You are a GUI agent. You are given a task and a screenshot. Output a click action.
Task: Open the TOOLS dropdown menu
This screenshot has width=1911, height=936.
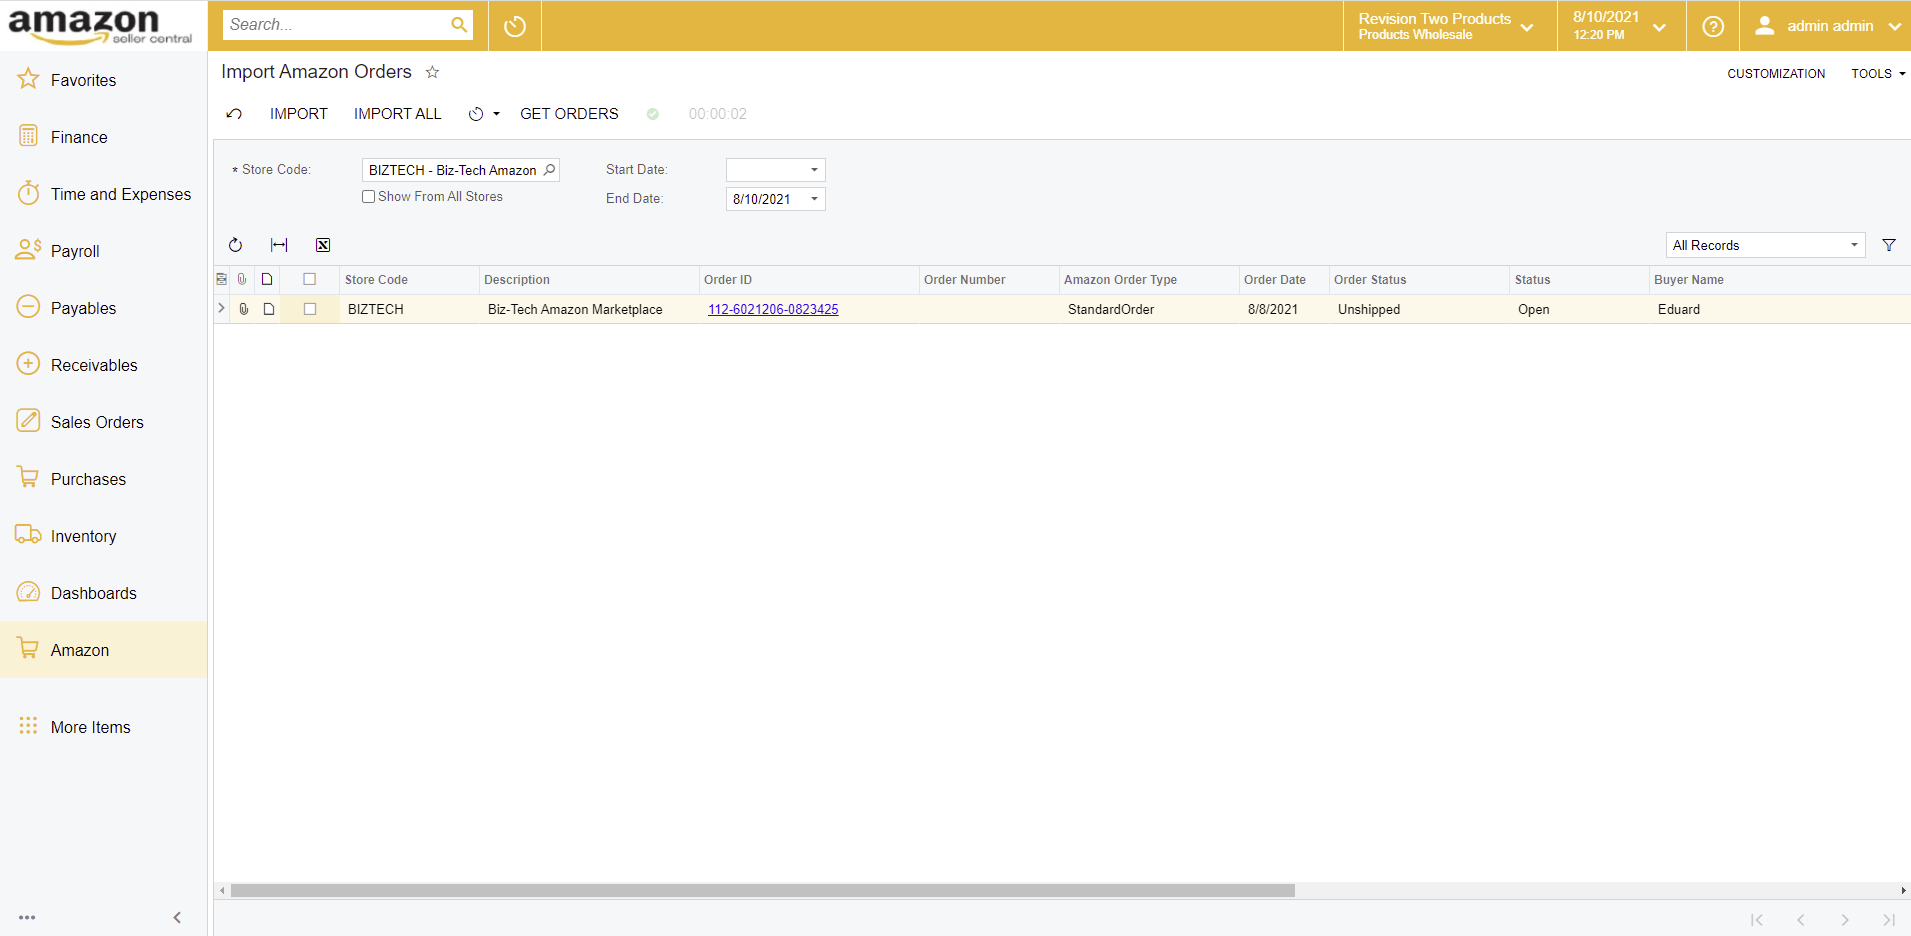[x=1878, y=74]
